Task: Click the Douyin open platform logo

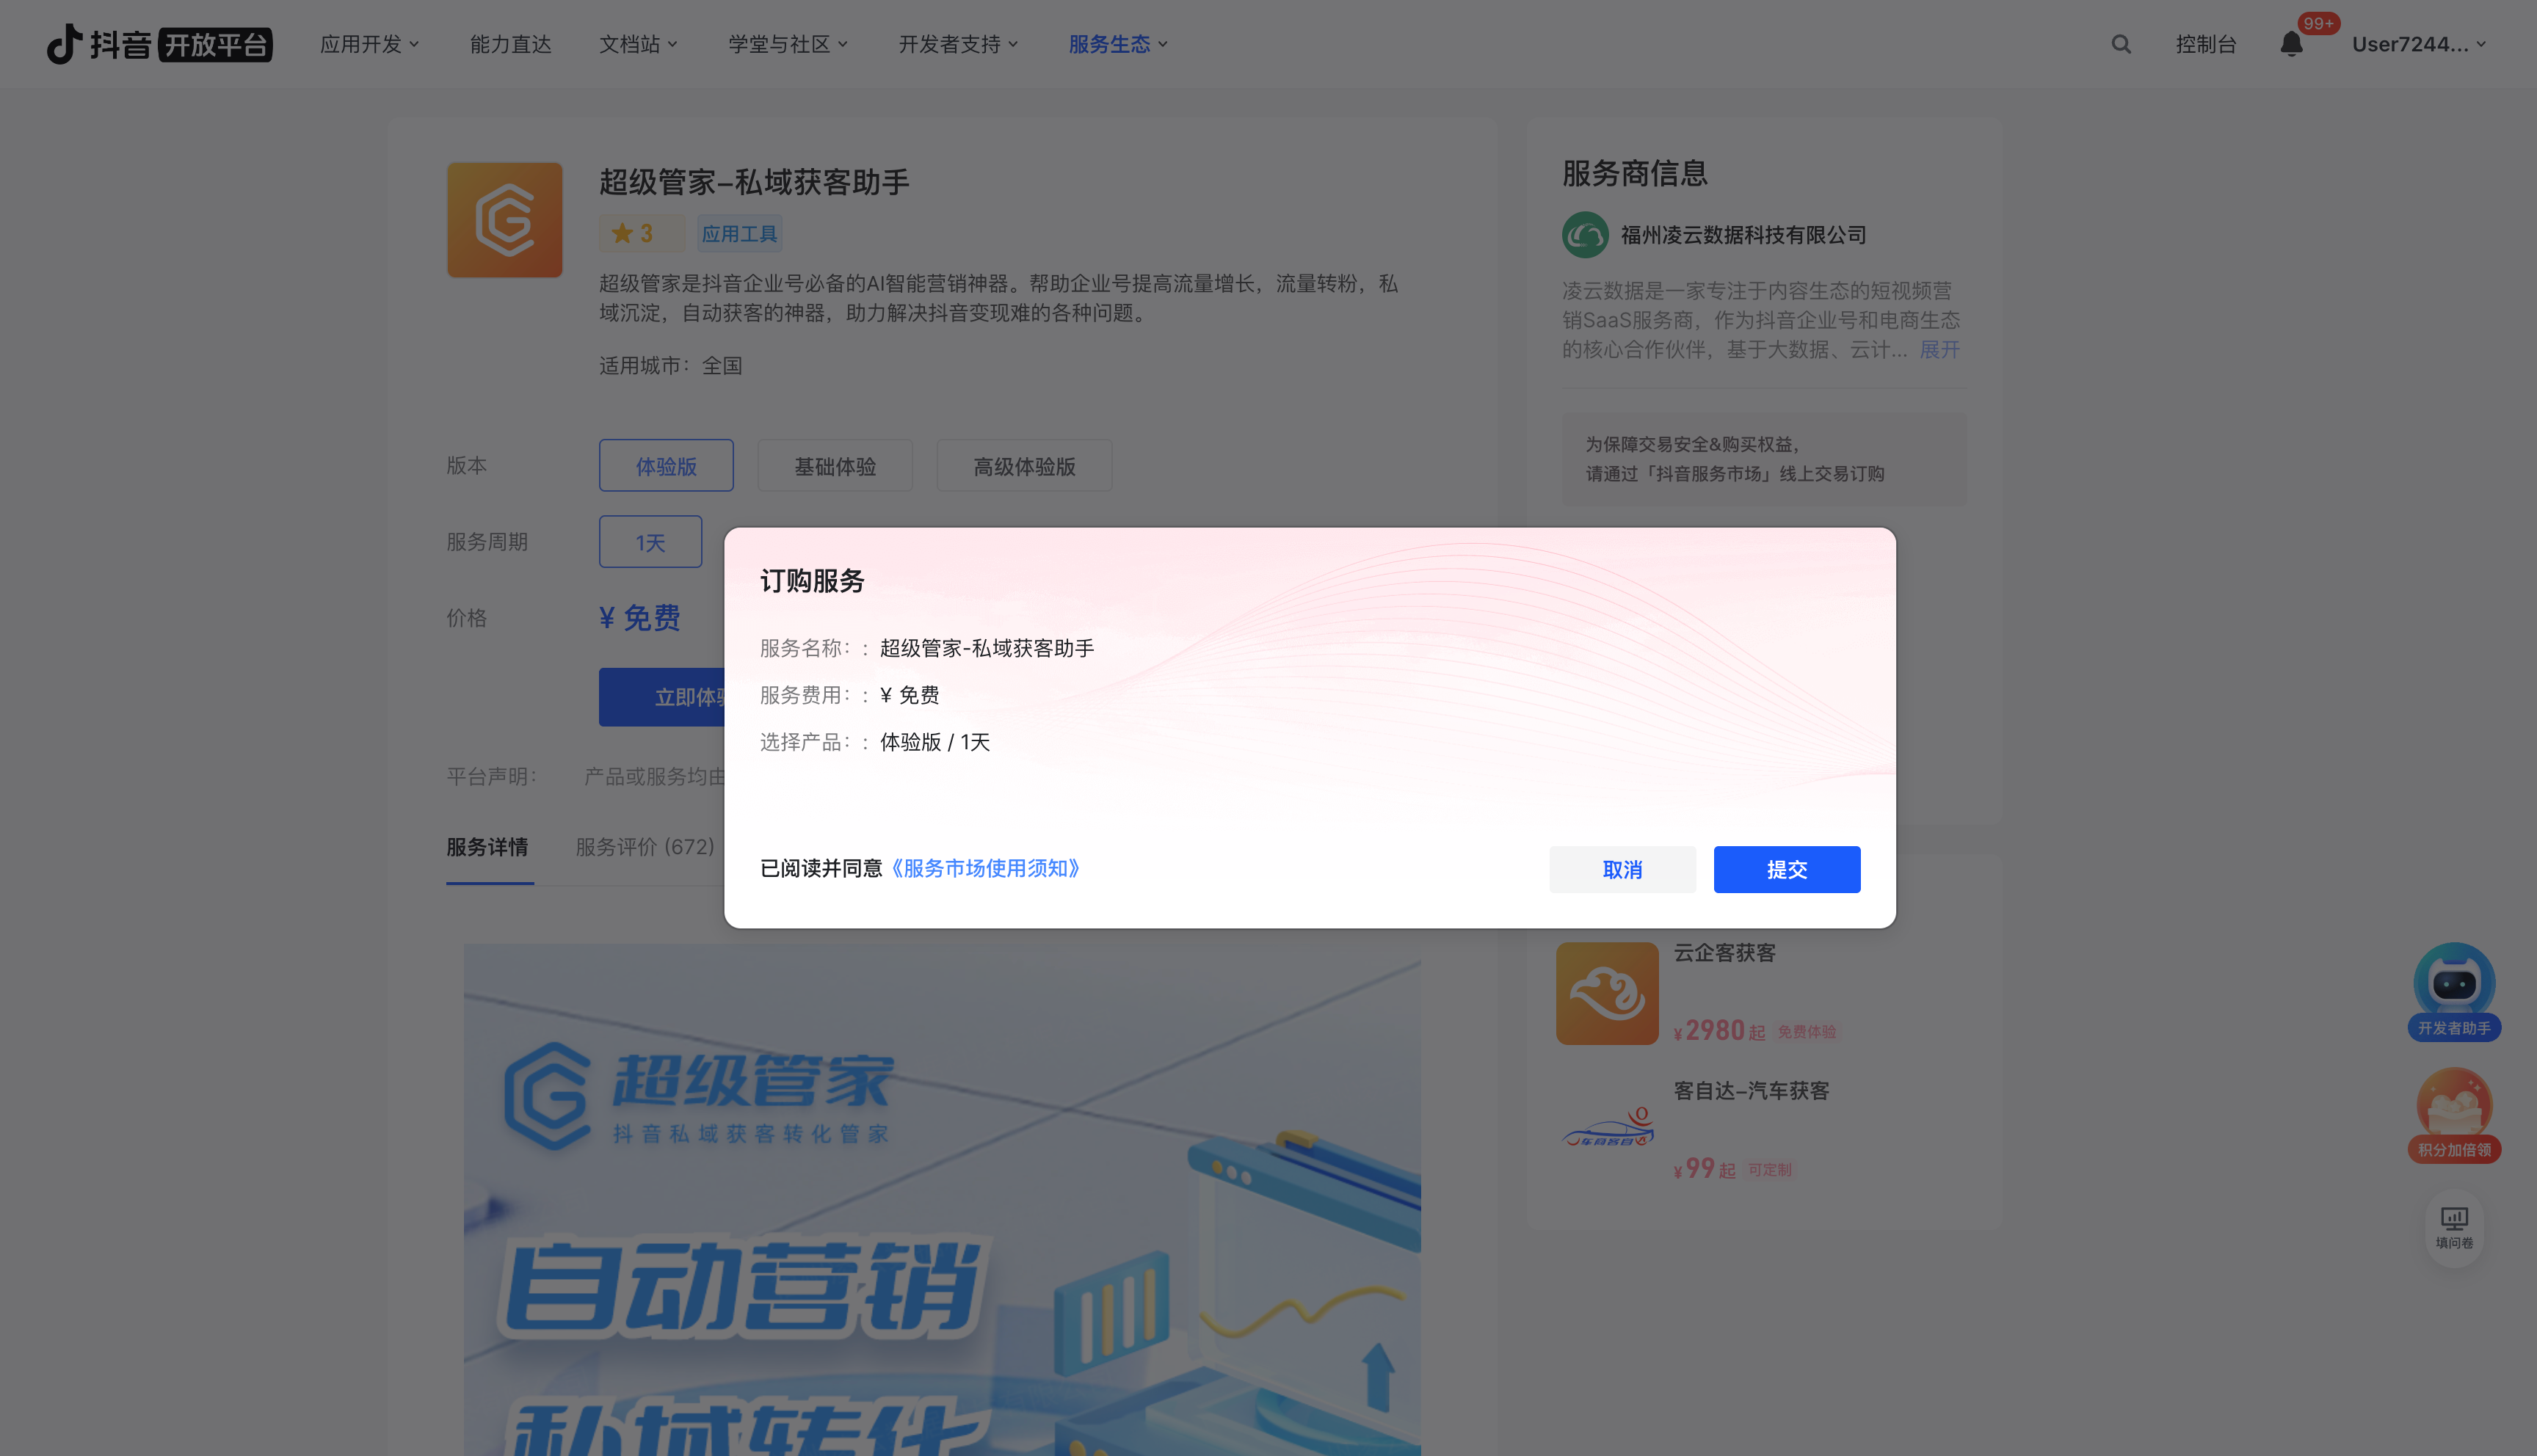Action: click(x=159, y=44)
